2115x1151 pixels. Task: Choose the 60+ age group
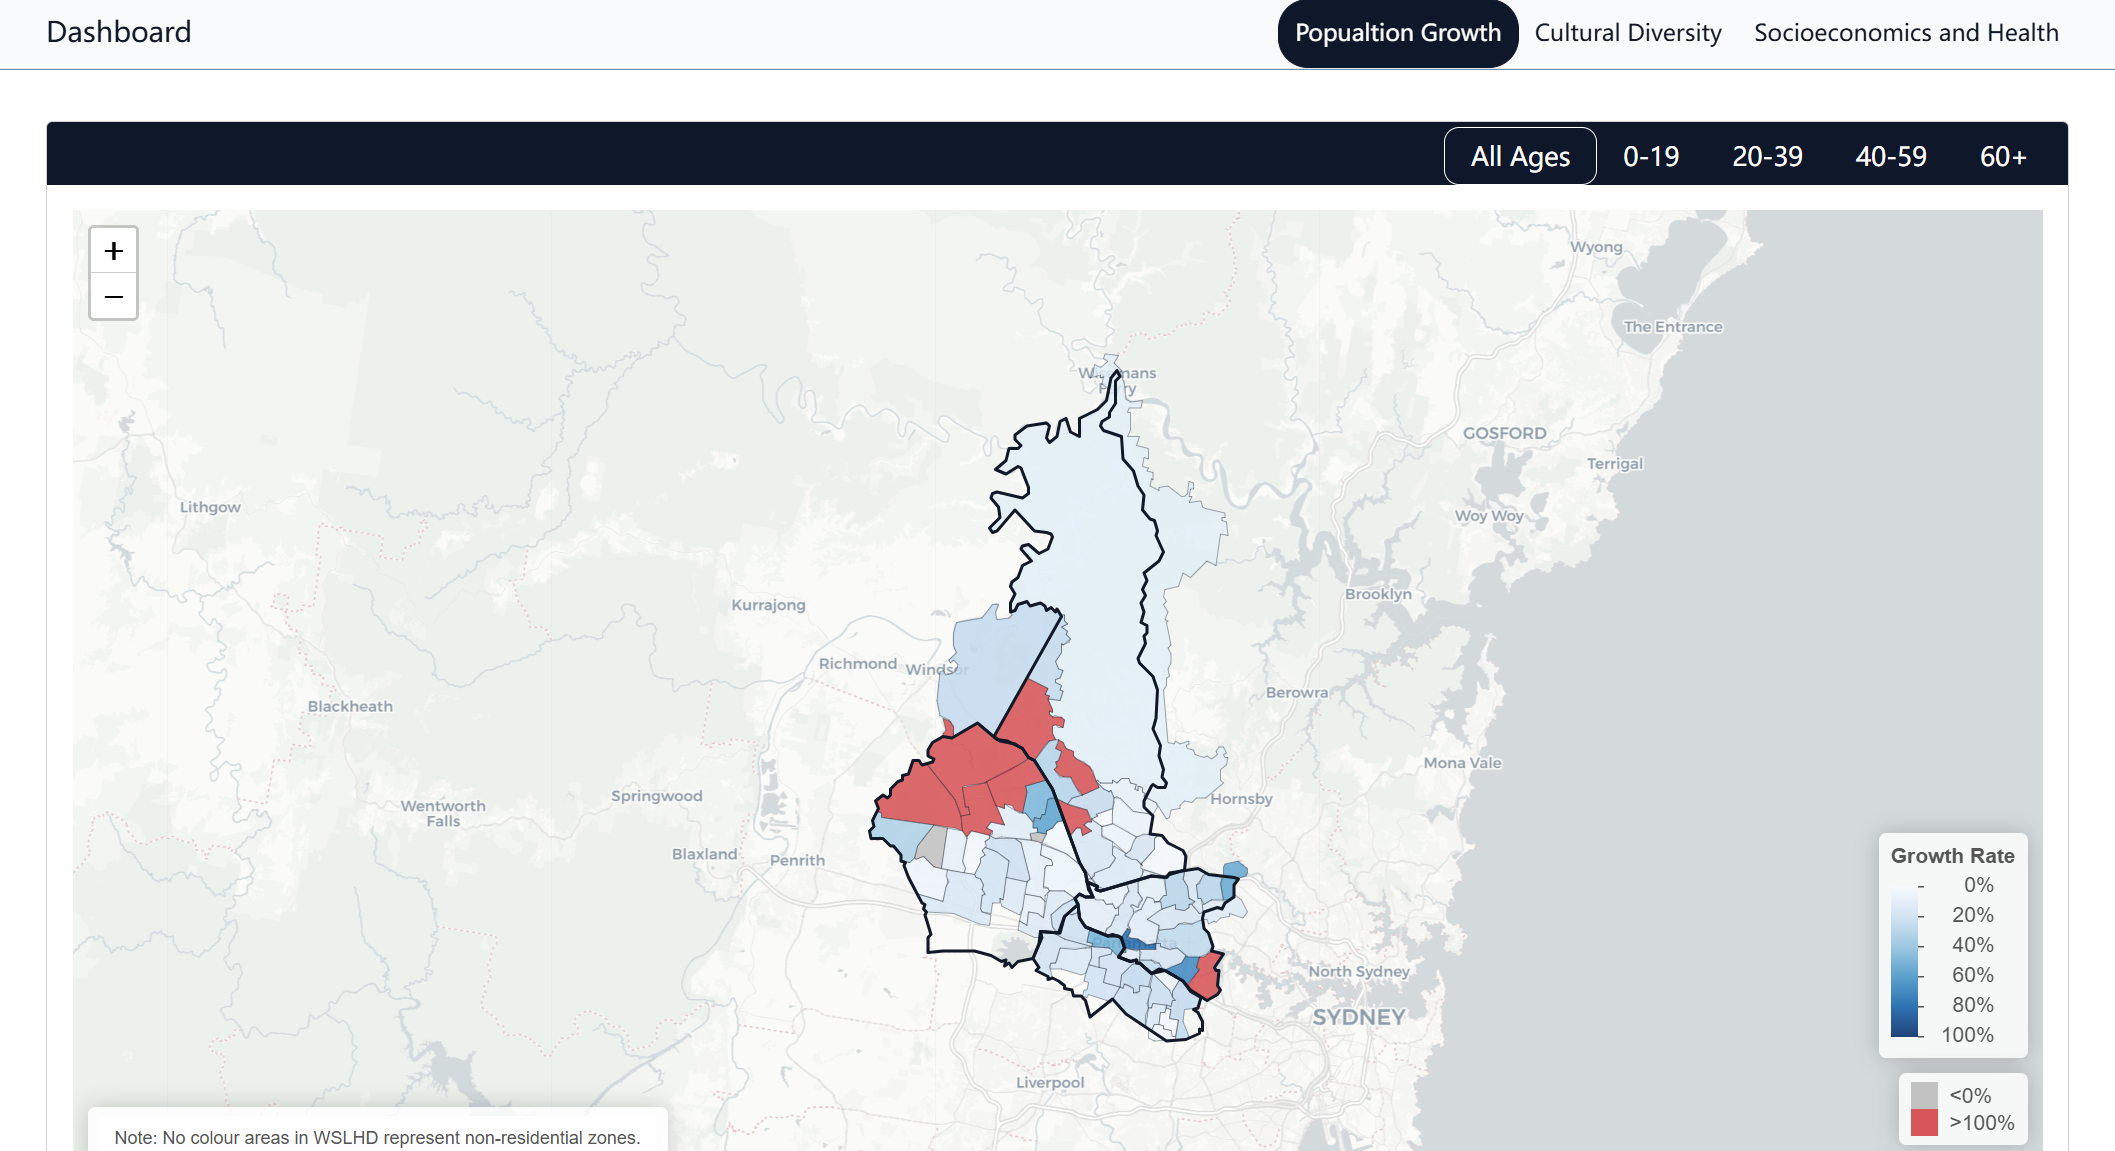click(2003, 156)
